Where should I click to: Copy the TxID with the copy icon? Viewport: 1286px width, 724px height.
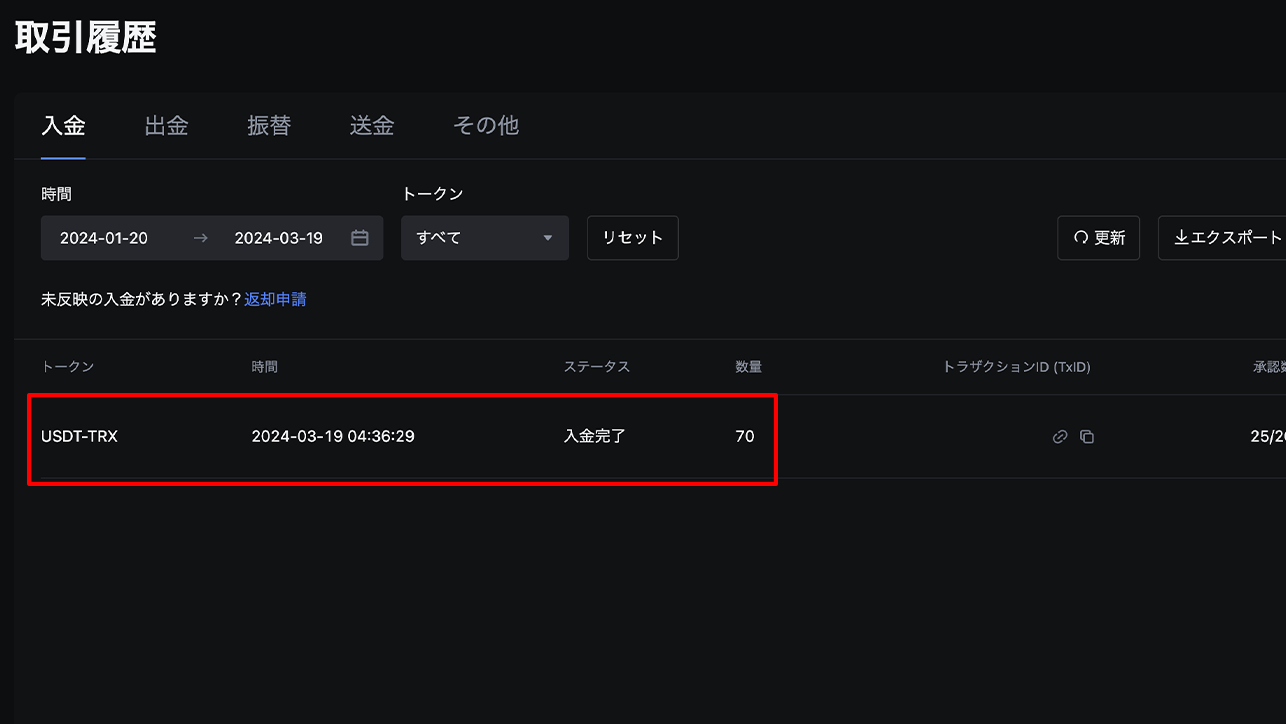click(1087, 437)
